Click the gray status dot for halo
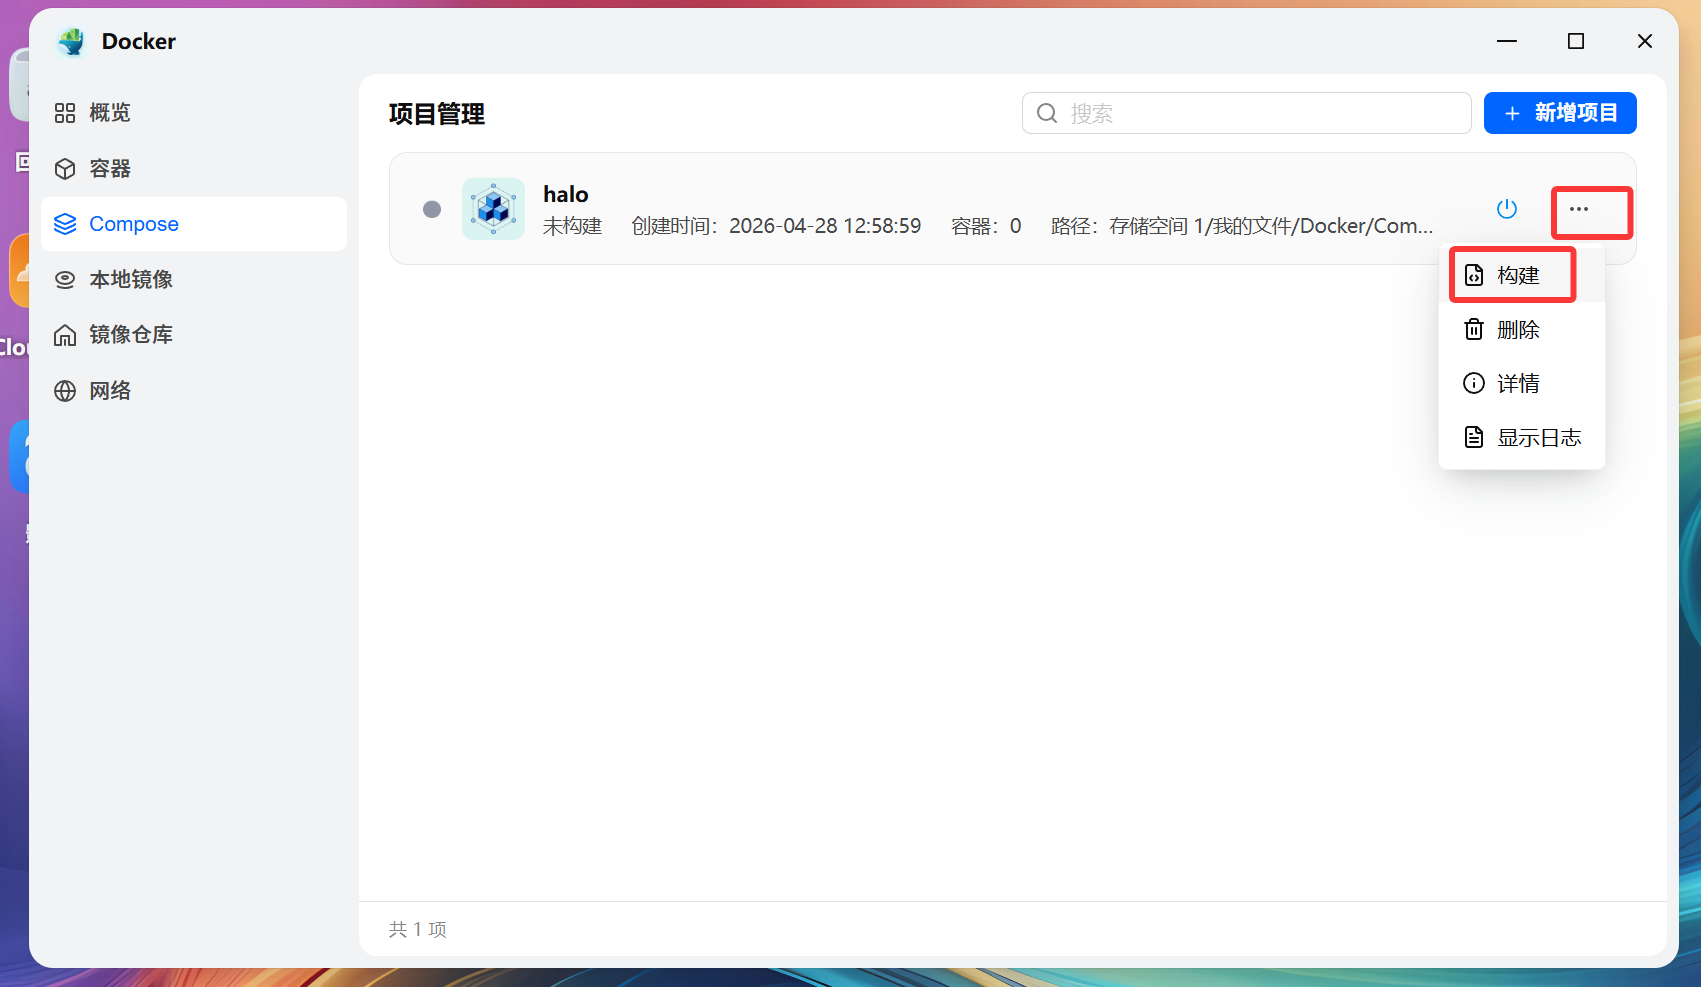This screenshot has height=987, width=1701. 432,209
